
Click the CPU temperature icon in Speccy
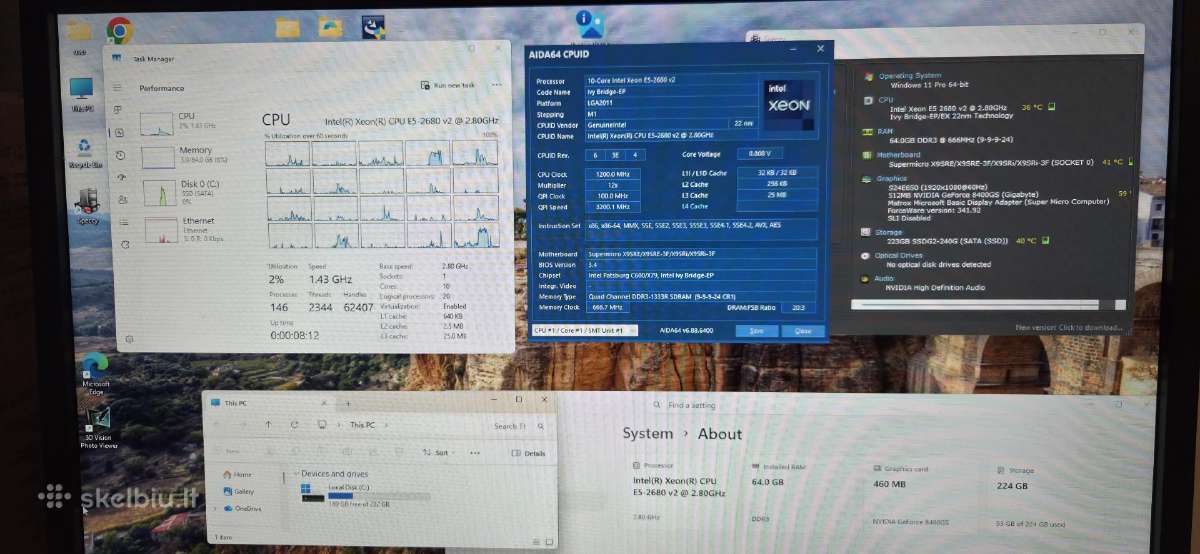pos(1052,106)
